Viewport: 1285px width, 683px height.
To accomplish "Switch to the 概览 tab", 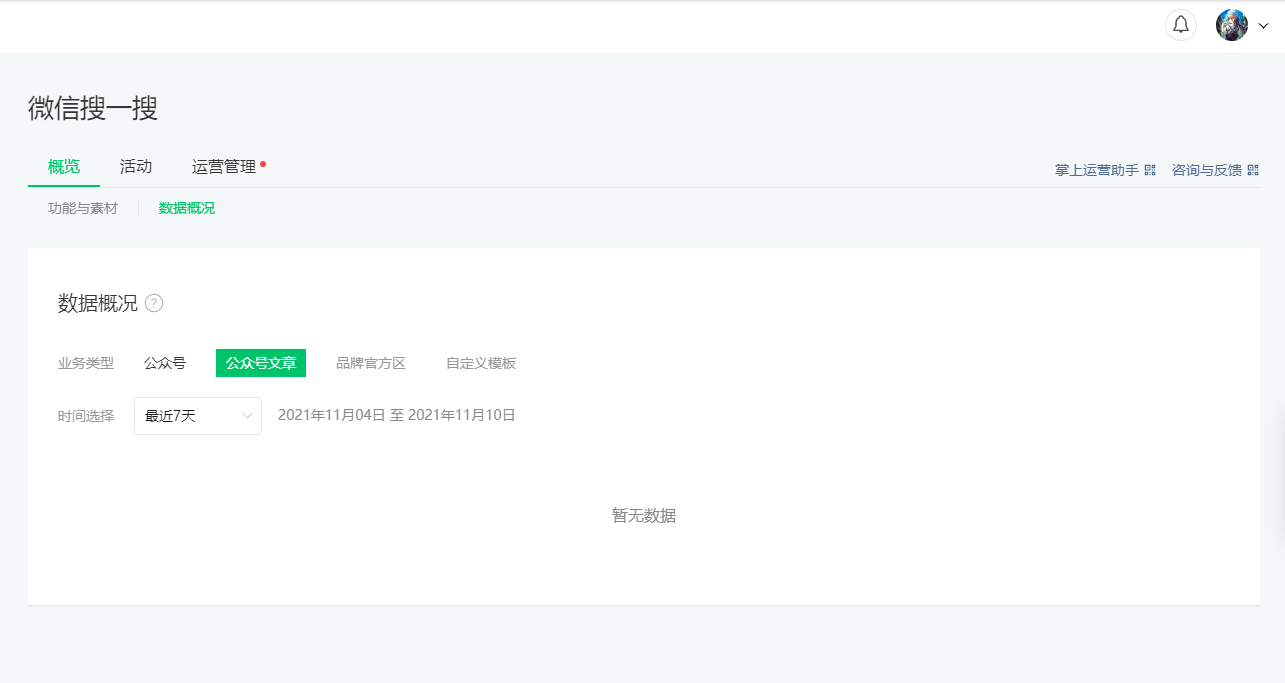I will click(64, 167).
